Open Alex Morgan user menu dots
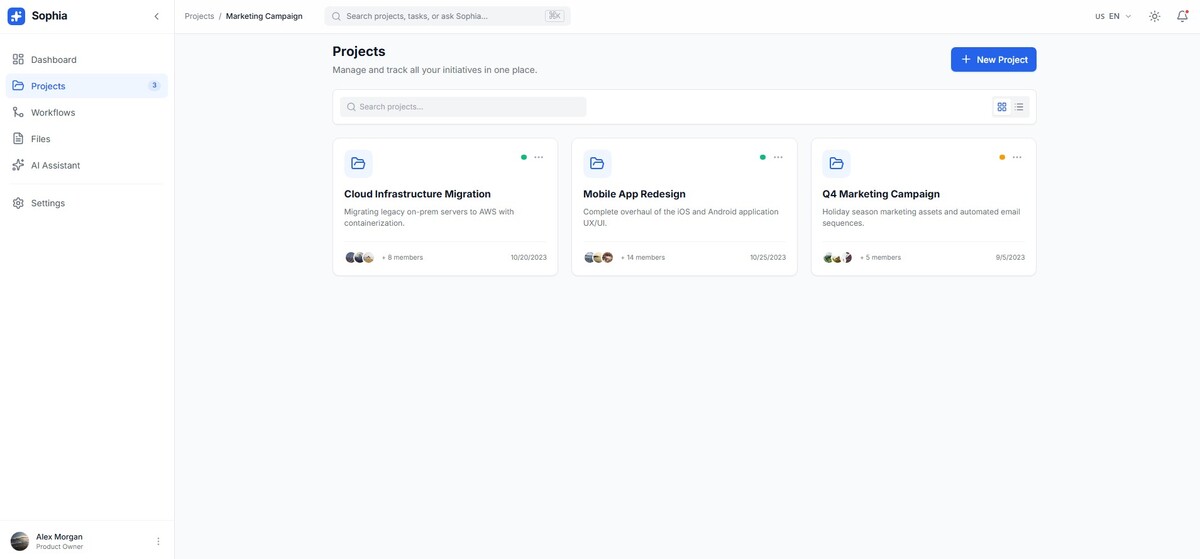1200x559 pixels. click(158, 541)
